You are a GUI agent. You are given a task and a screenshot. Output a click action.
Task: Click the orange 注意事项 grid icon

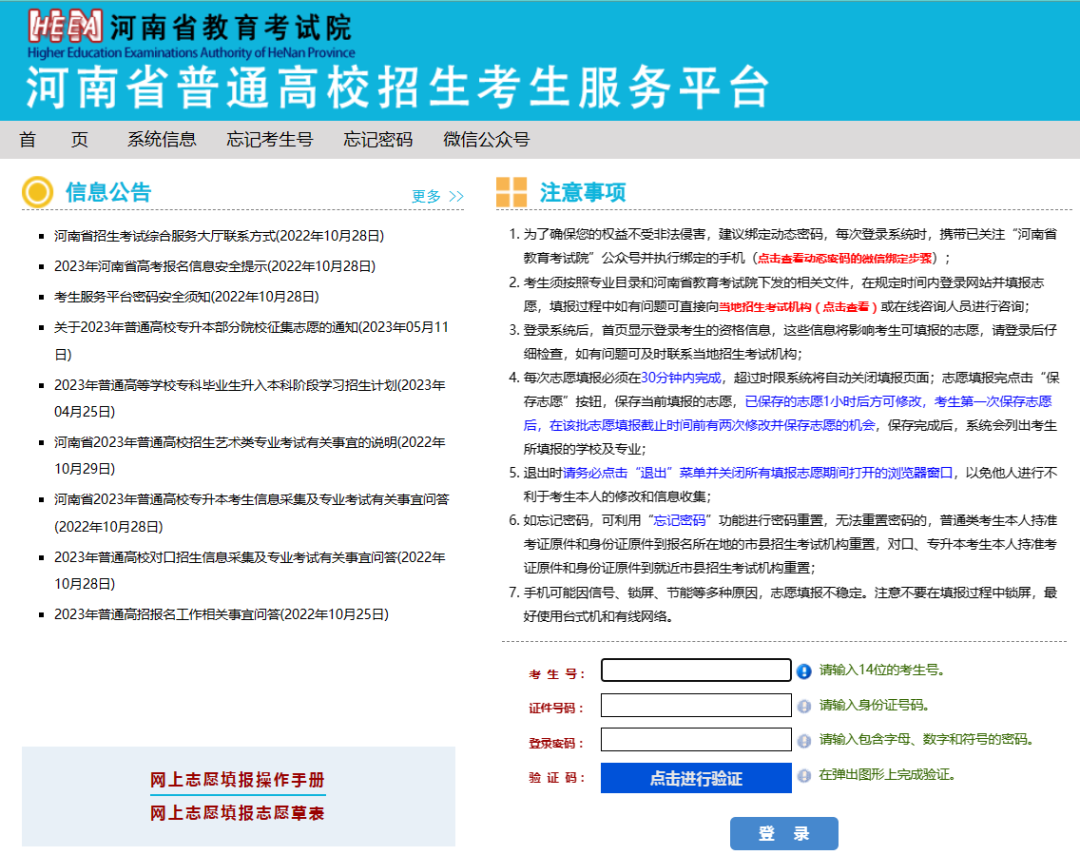[x=511, y=192]
